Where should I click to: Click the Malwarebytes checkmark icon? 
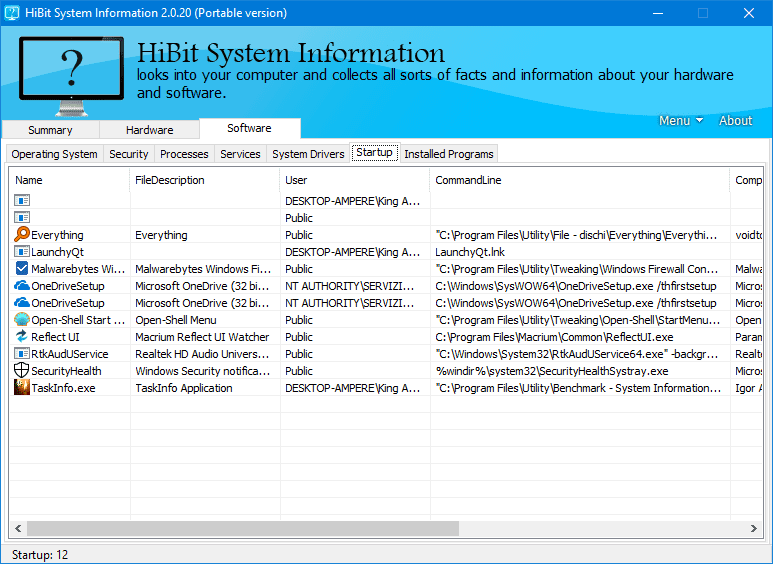(x=22, y=269)
